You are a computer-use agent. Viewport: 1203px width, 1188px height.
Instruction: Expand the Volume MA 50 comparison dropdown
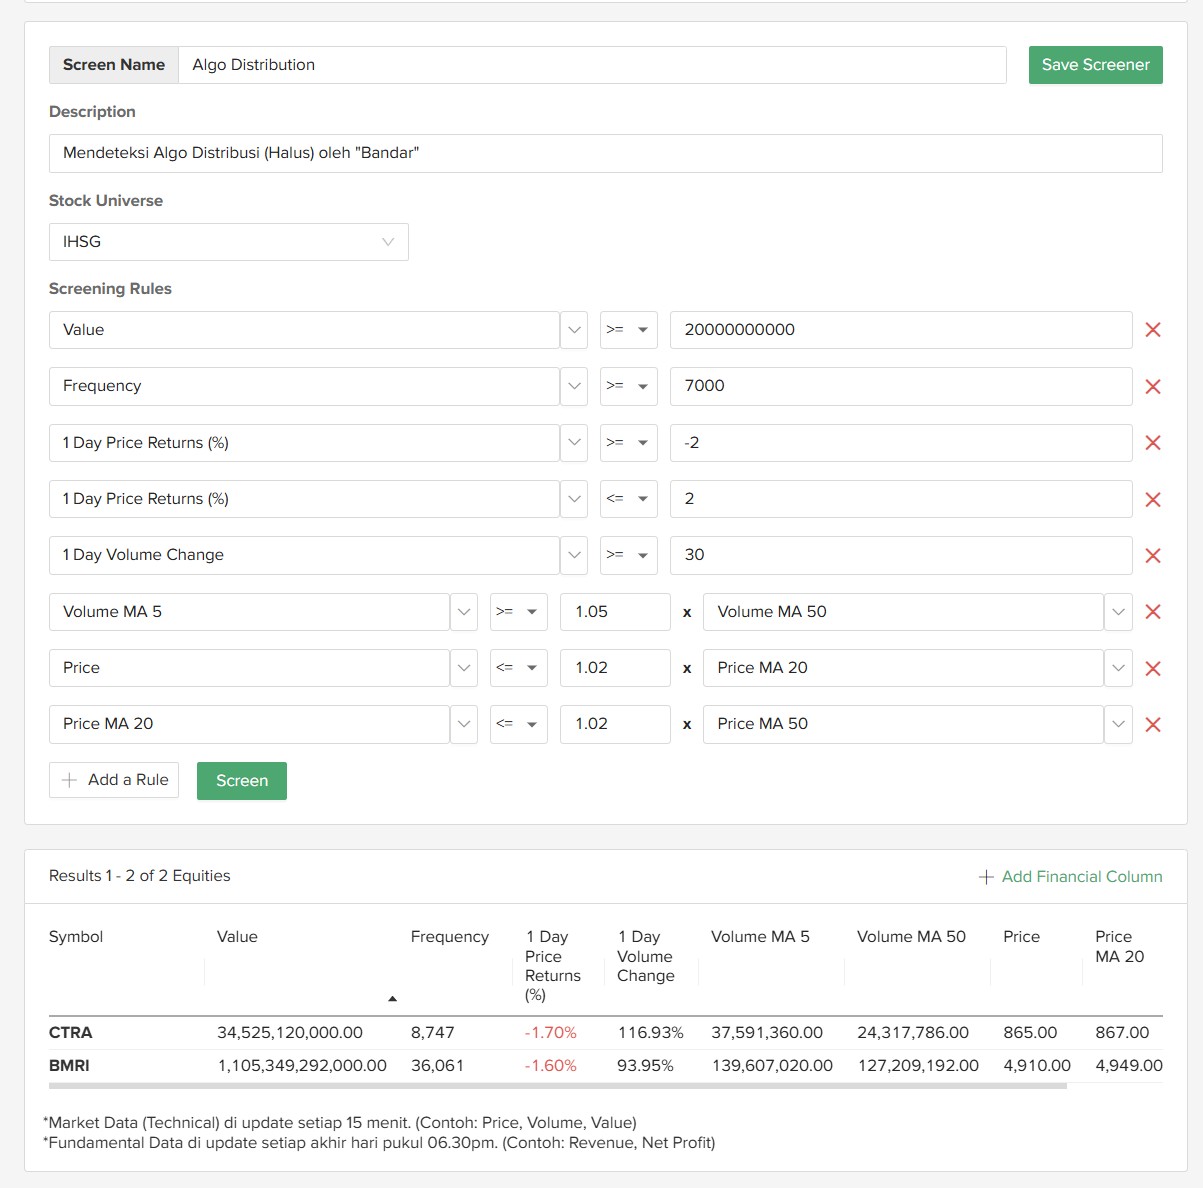1118,612
